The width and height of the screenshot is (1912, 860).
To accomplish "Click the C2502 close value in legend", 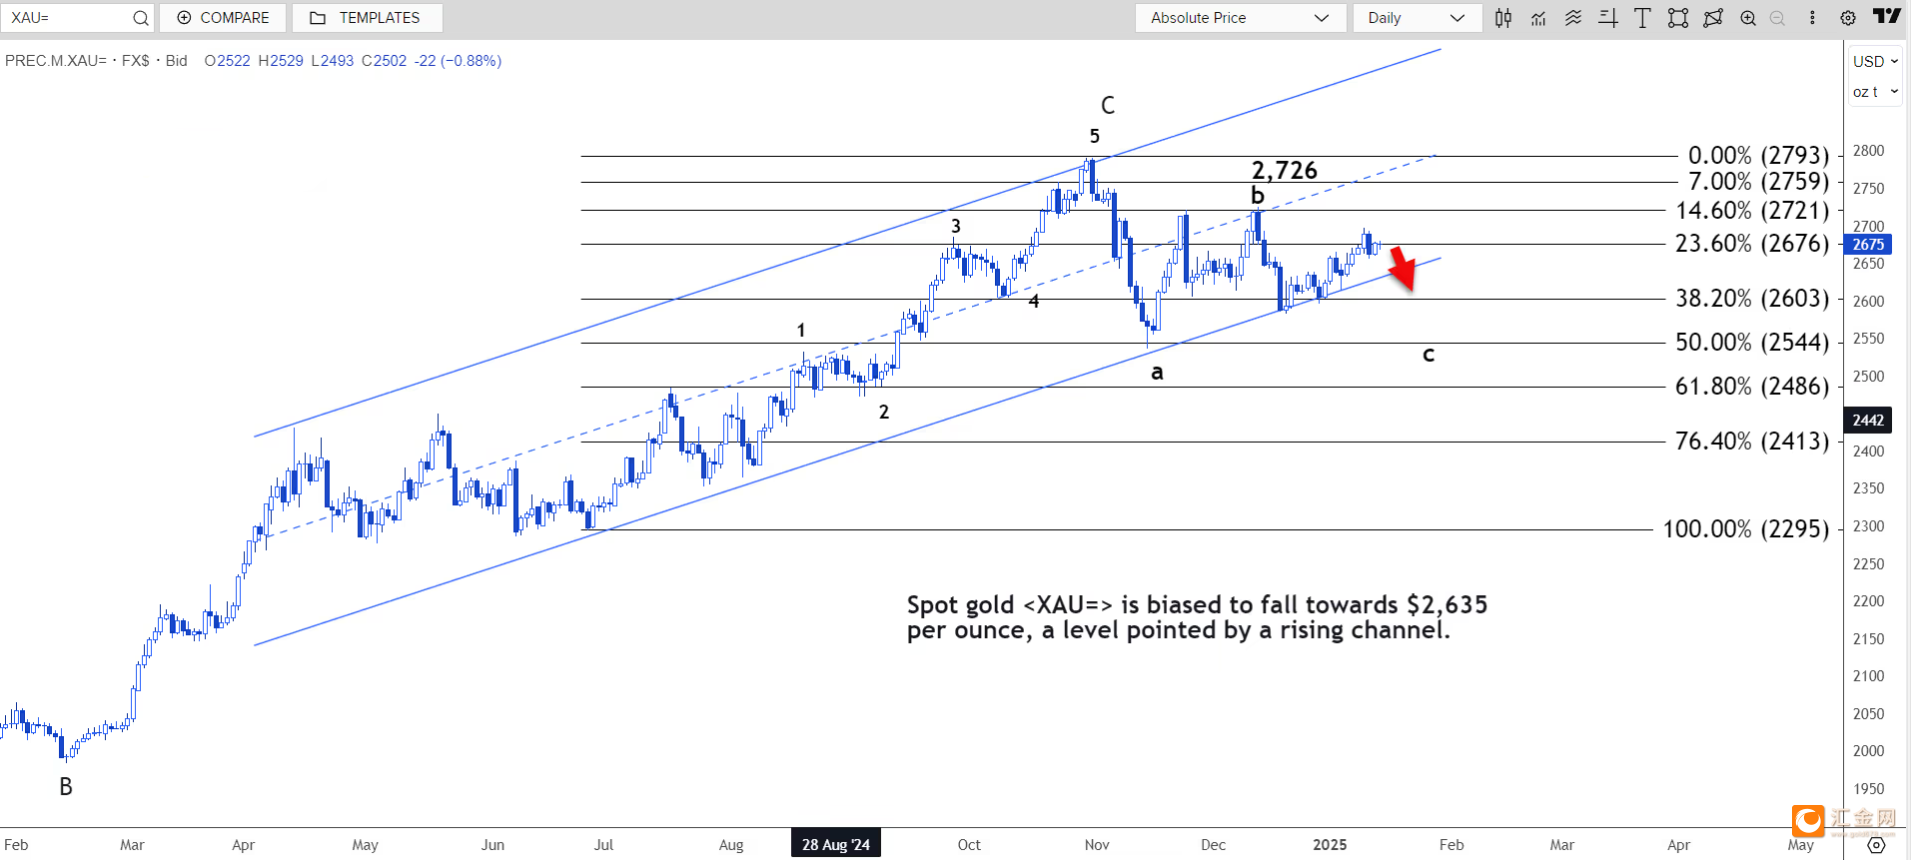I will (x=384, y=61).
